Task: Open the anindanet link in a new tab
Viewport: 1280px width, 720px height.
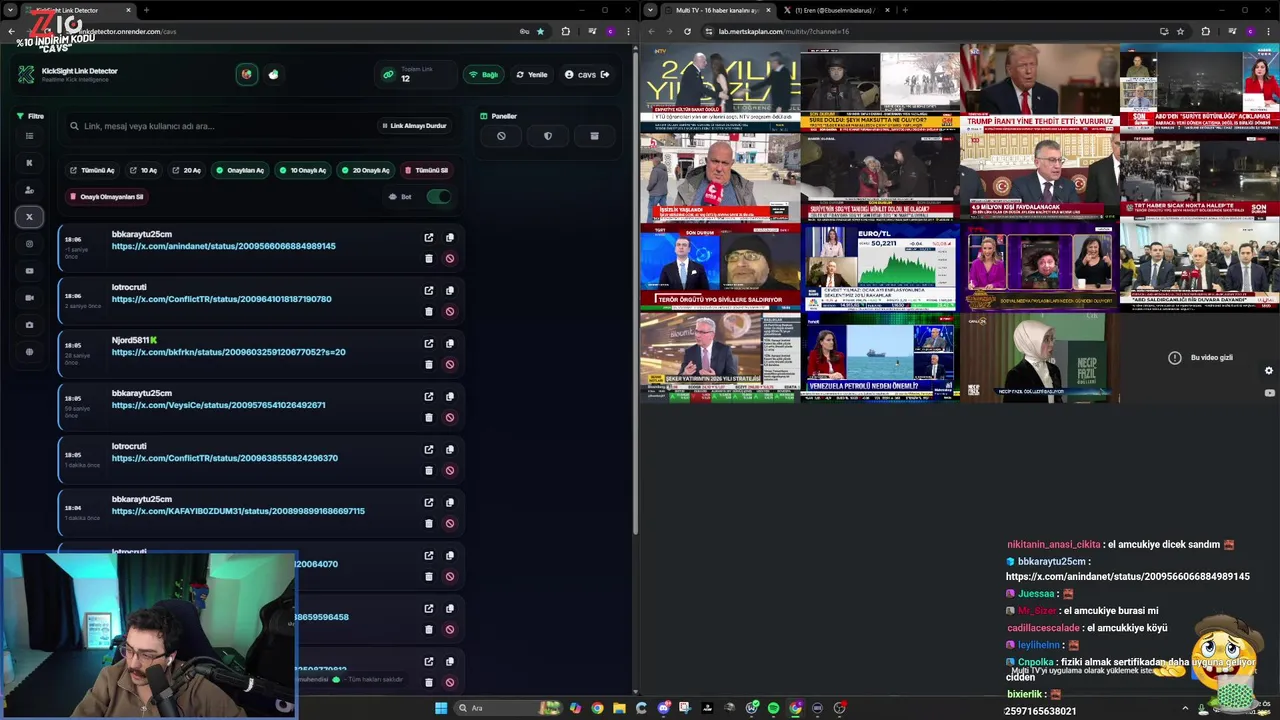Action: point(429,237)
